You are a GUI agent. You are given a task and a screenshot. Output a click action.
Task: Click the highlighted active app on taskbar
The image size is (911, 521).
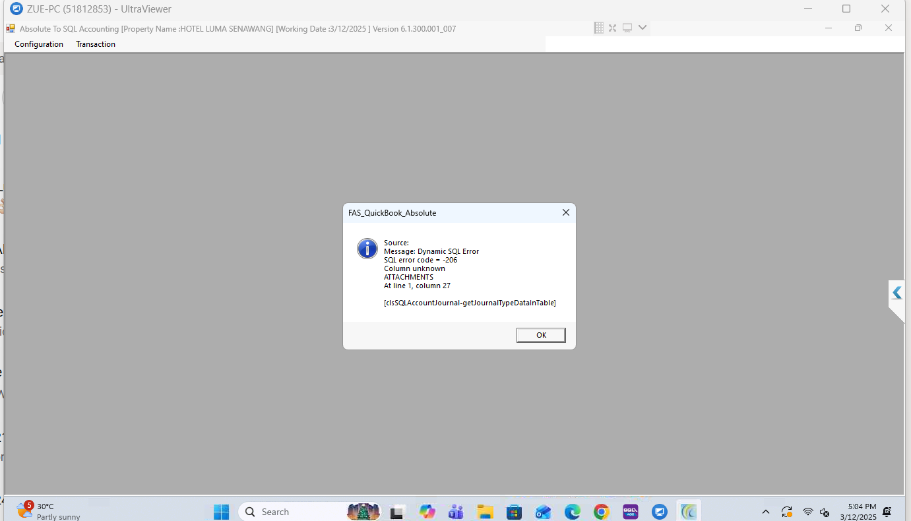(688, 512)
